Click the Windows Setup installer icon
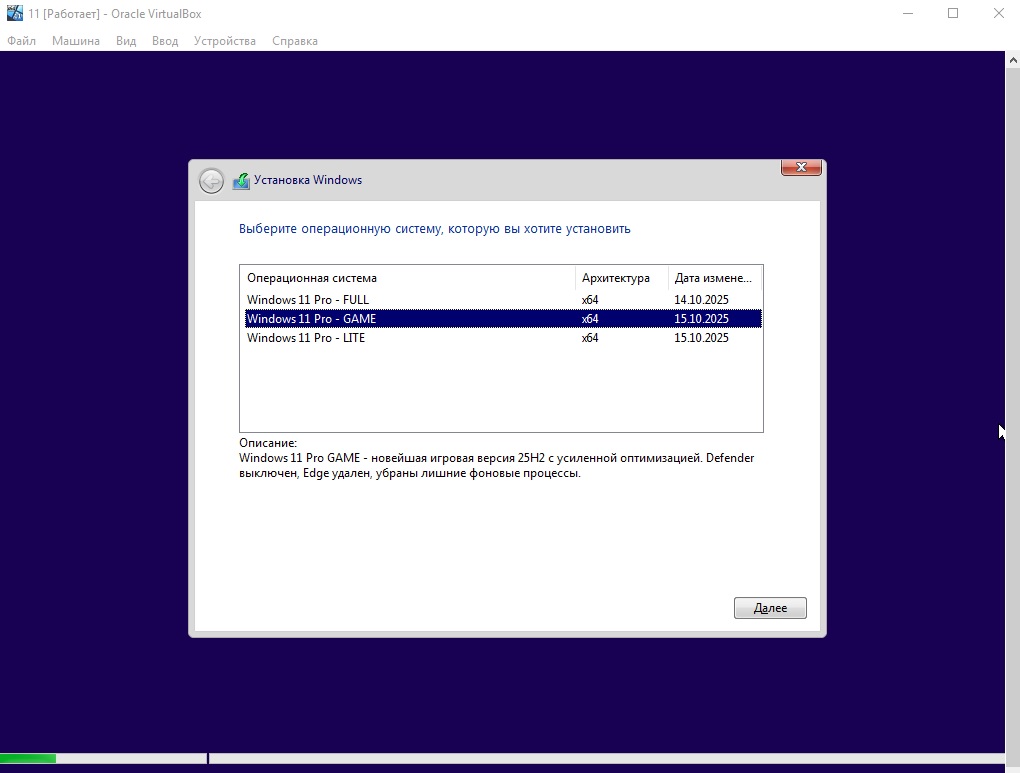Viewport: 1020px width, 773px height. click(x=241, y=181)
